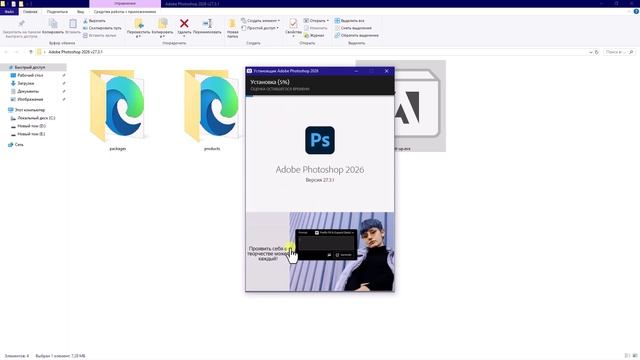Screen dimensions: 640x360
Task: Open the Копировать в dropdown
Action: pyautogui.click(x=162, y=28)
